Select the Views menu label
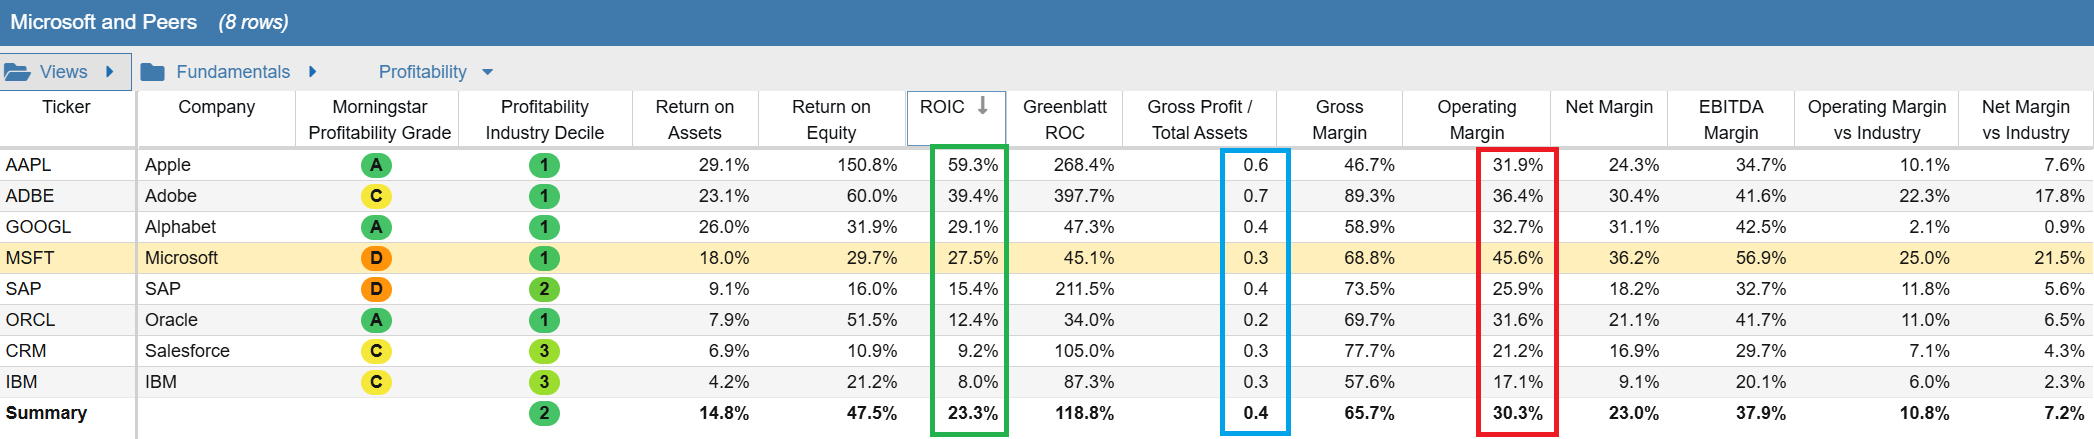 pos(64,72)
